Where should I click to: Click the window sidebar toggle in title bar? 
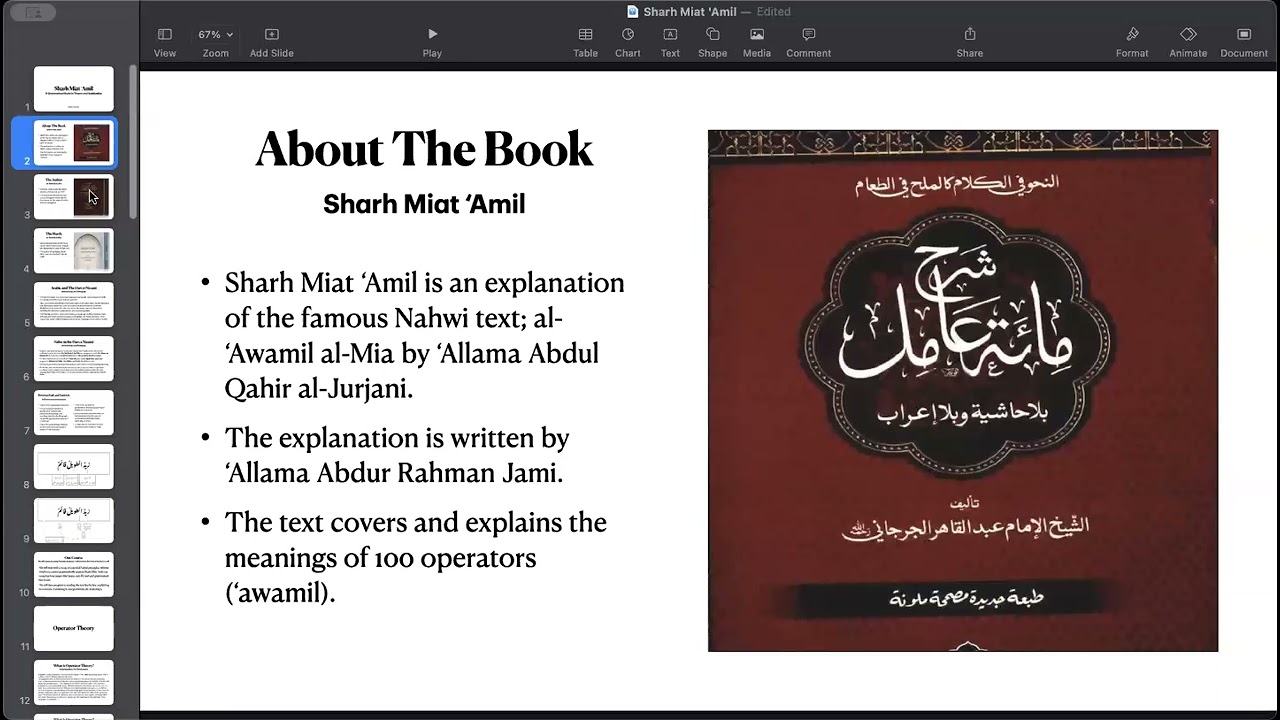coord(33,13)
